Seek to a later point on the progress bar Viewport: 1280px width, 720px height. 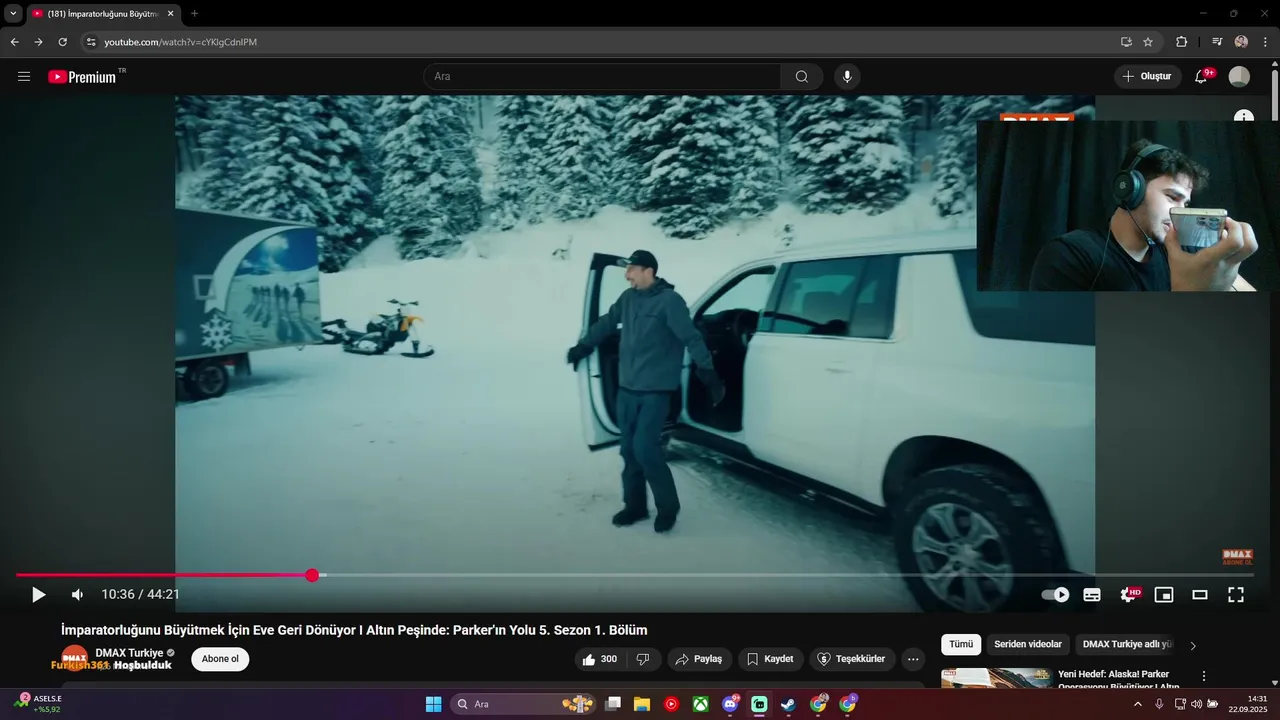[x=790, y=575]
